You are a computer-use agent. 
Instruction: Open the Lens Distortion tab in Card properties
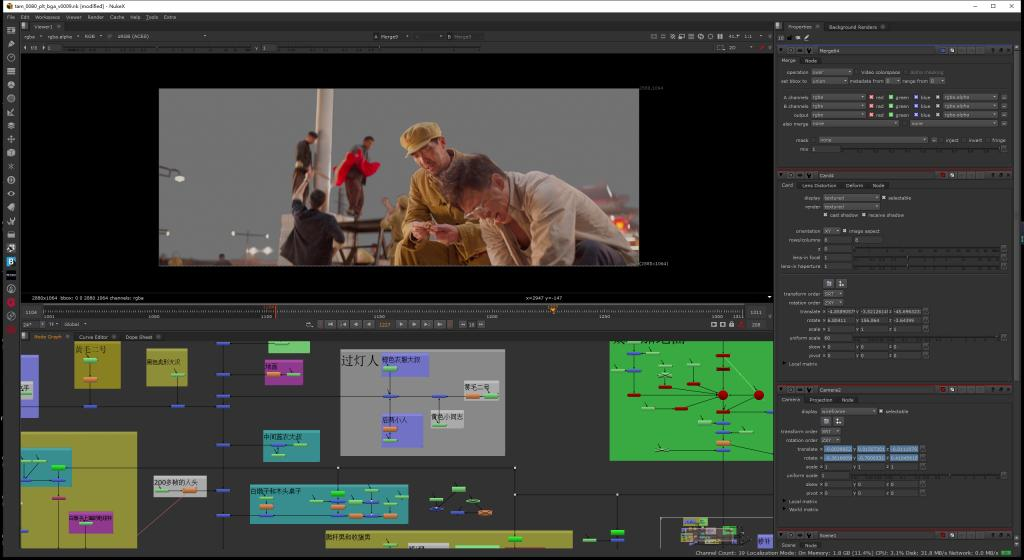point(819,185)
